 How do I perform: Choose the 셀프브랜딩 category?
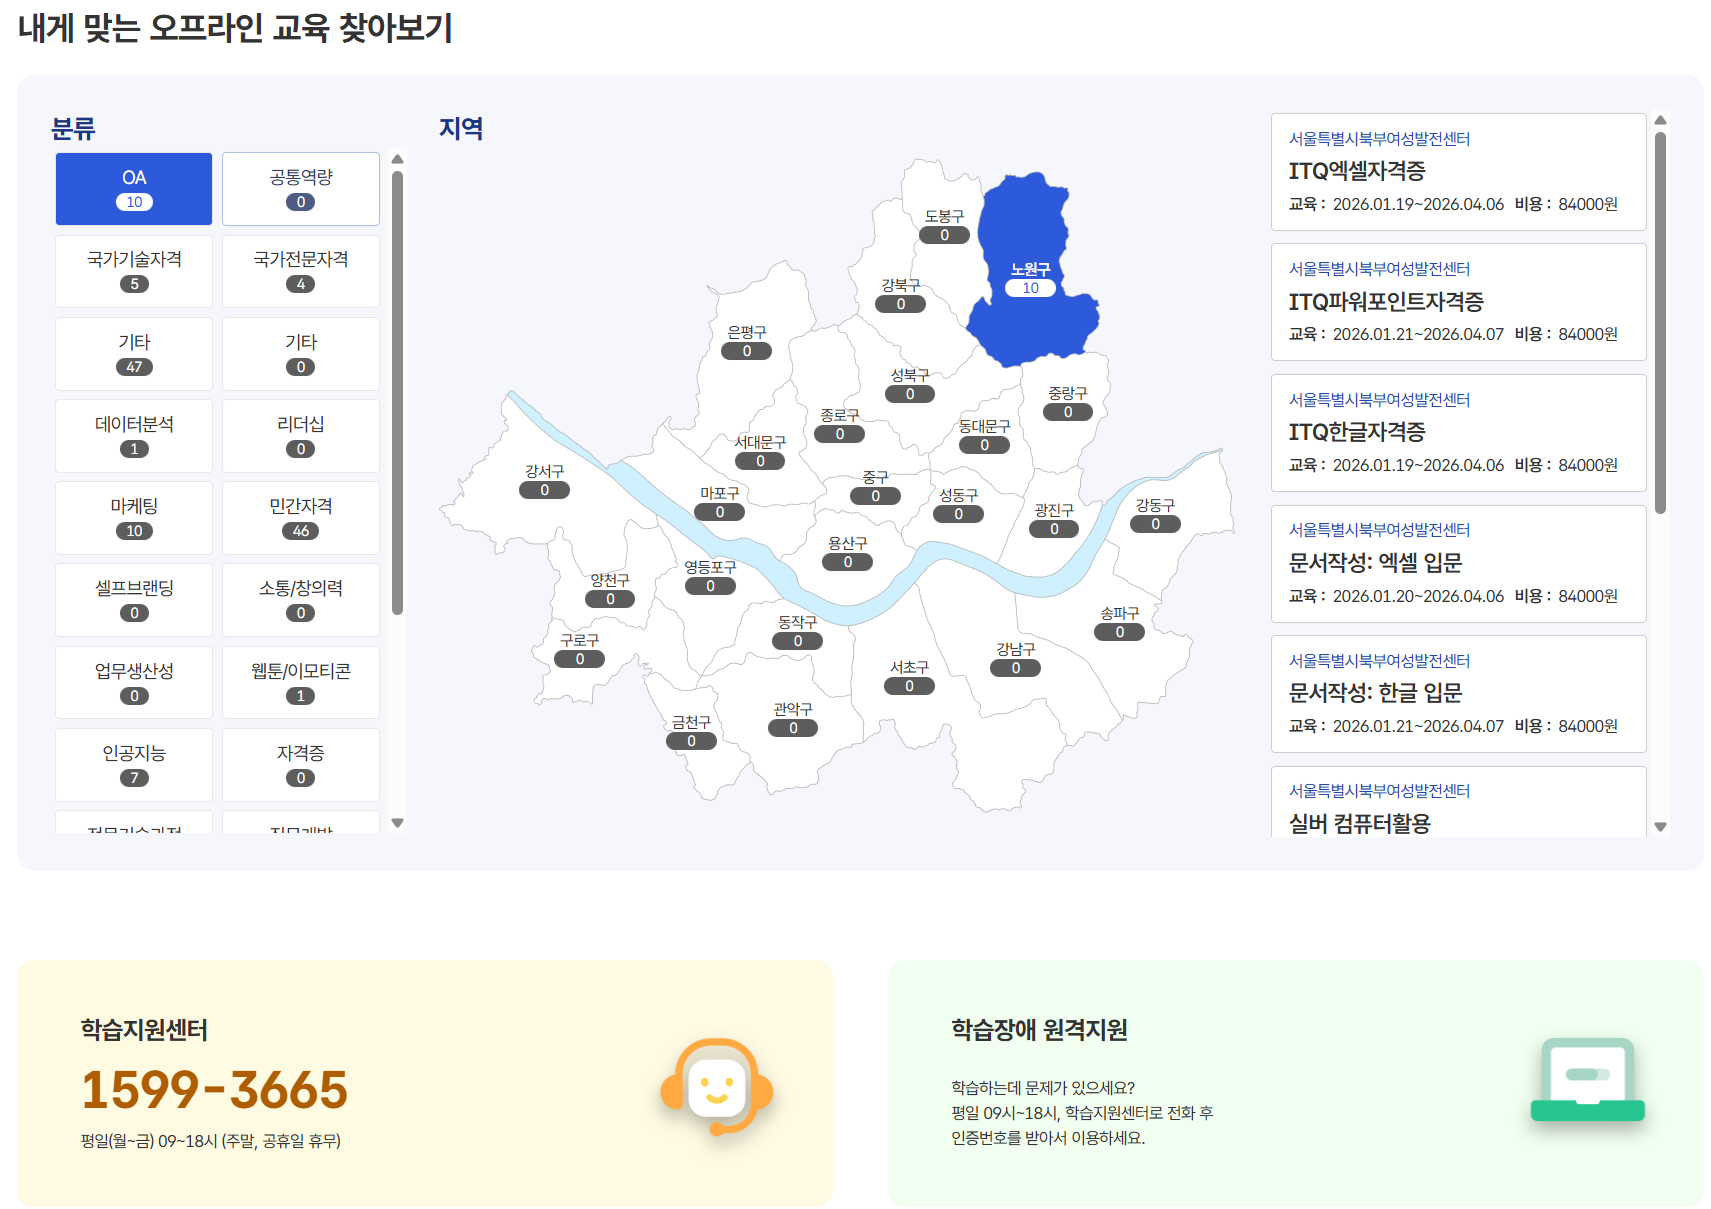point(134,600)
